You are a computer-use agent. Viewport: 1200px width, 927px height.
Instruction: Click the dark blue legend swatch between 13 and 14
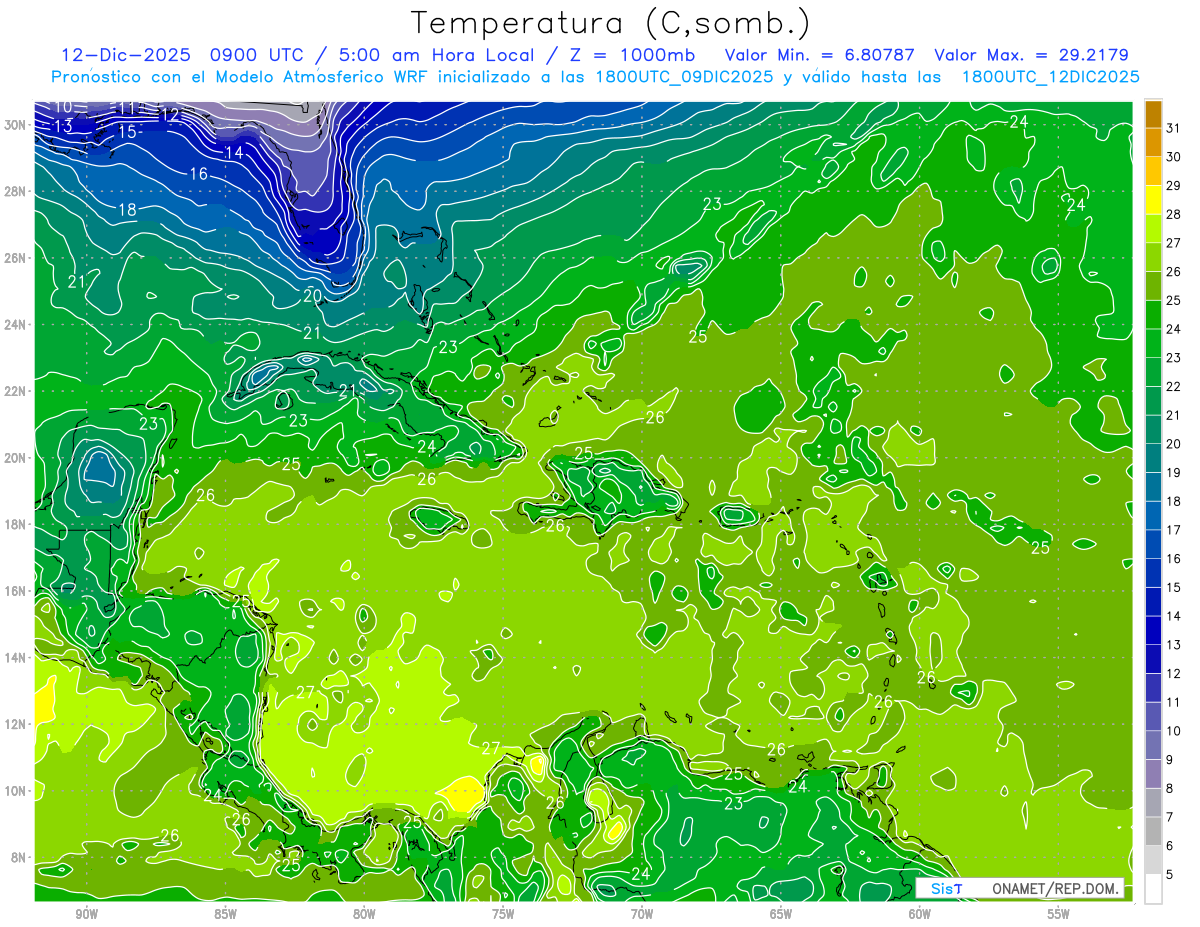[1153, 630]
